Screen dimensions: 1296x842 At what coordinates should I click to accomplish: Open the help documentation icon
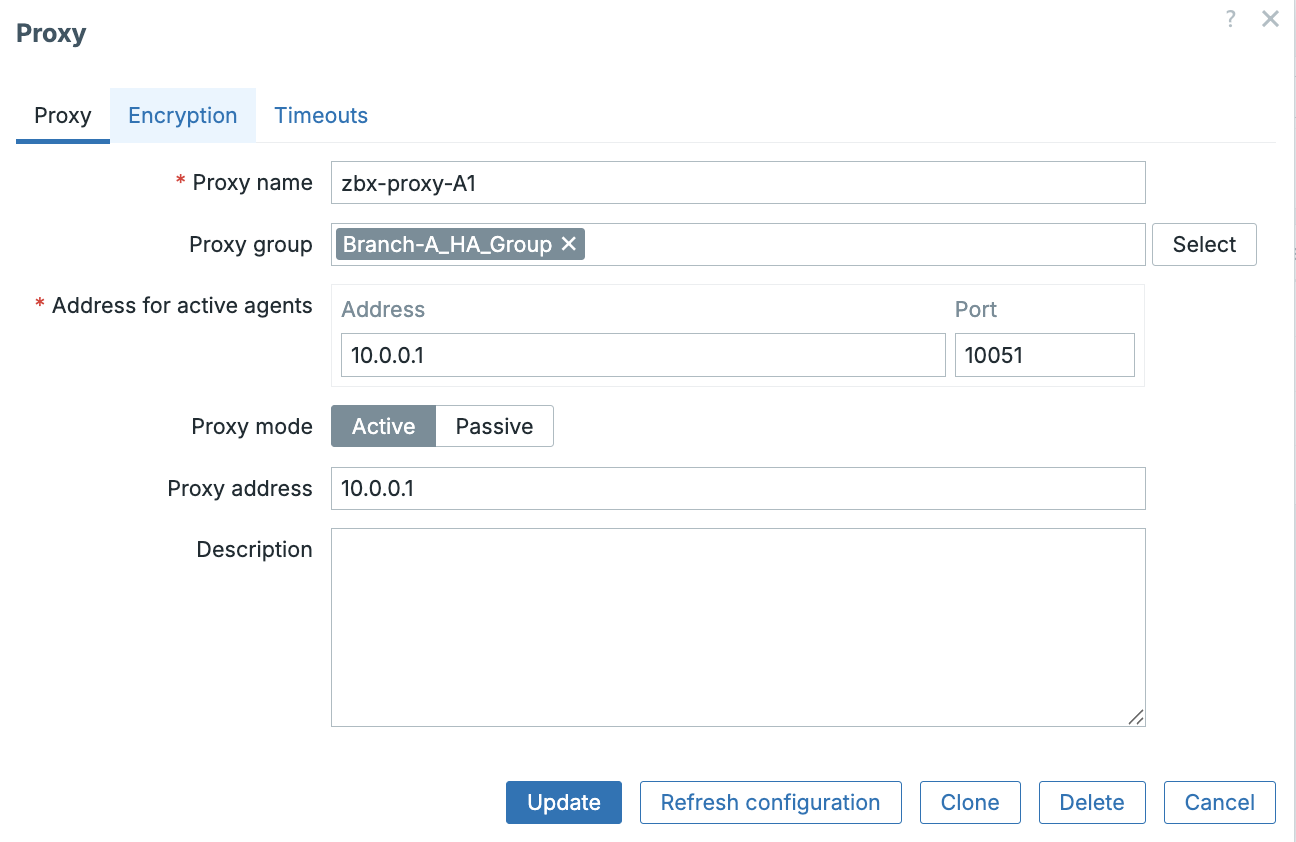(x=1230, y=18)
